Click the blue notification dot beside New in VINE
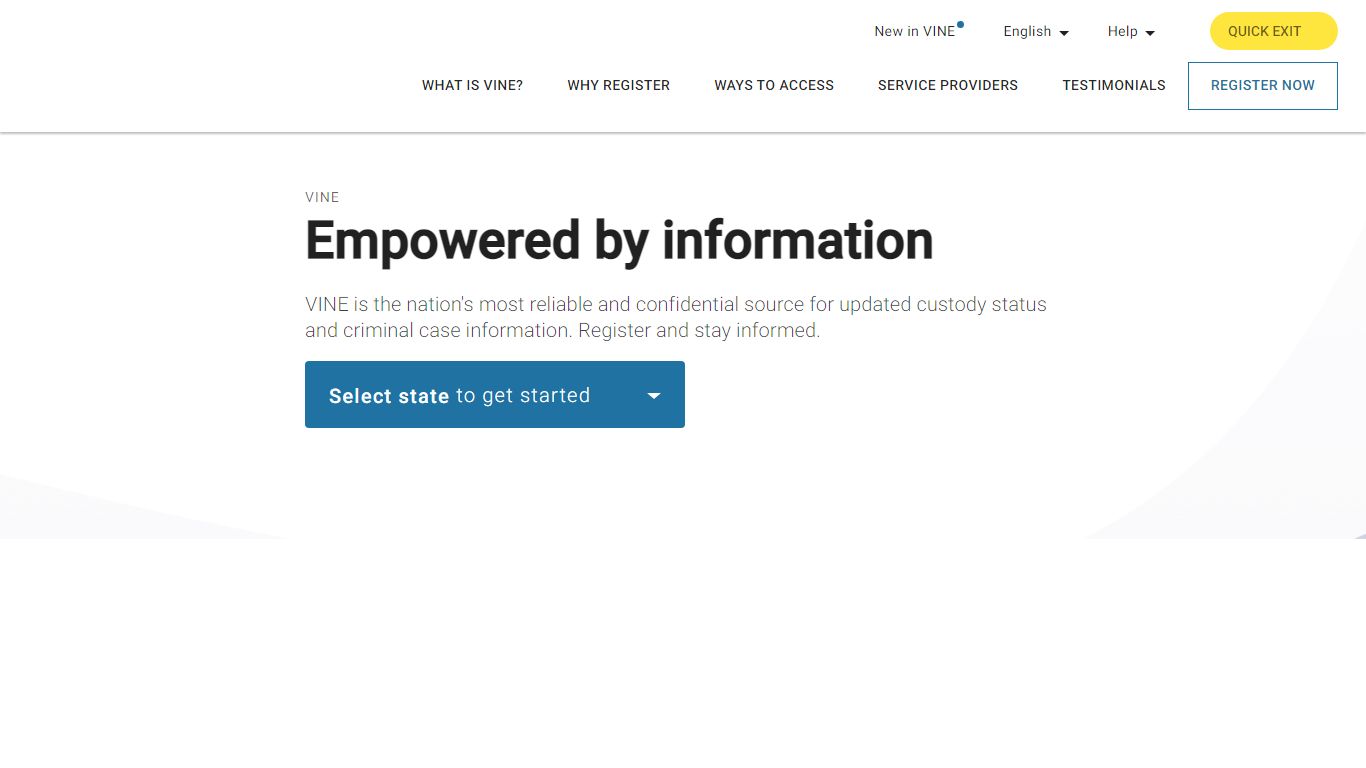The height and width of the screenshot is (768, 1366). point(960,24)
